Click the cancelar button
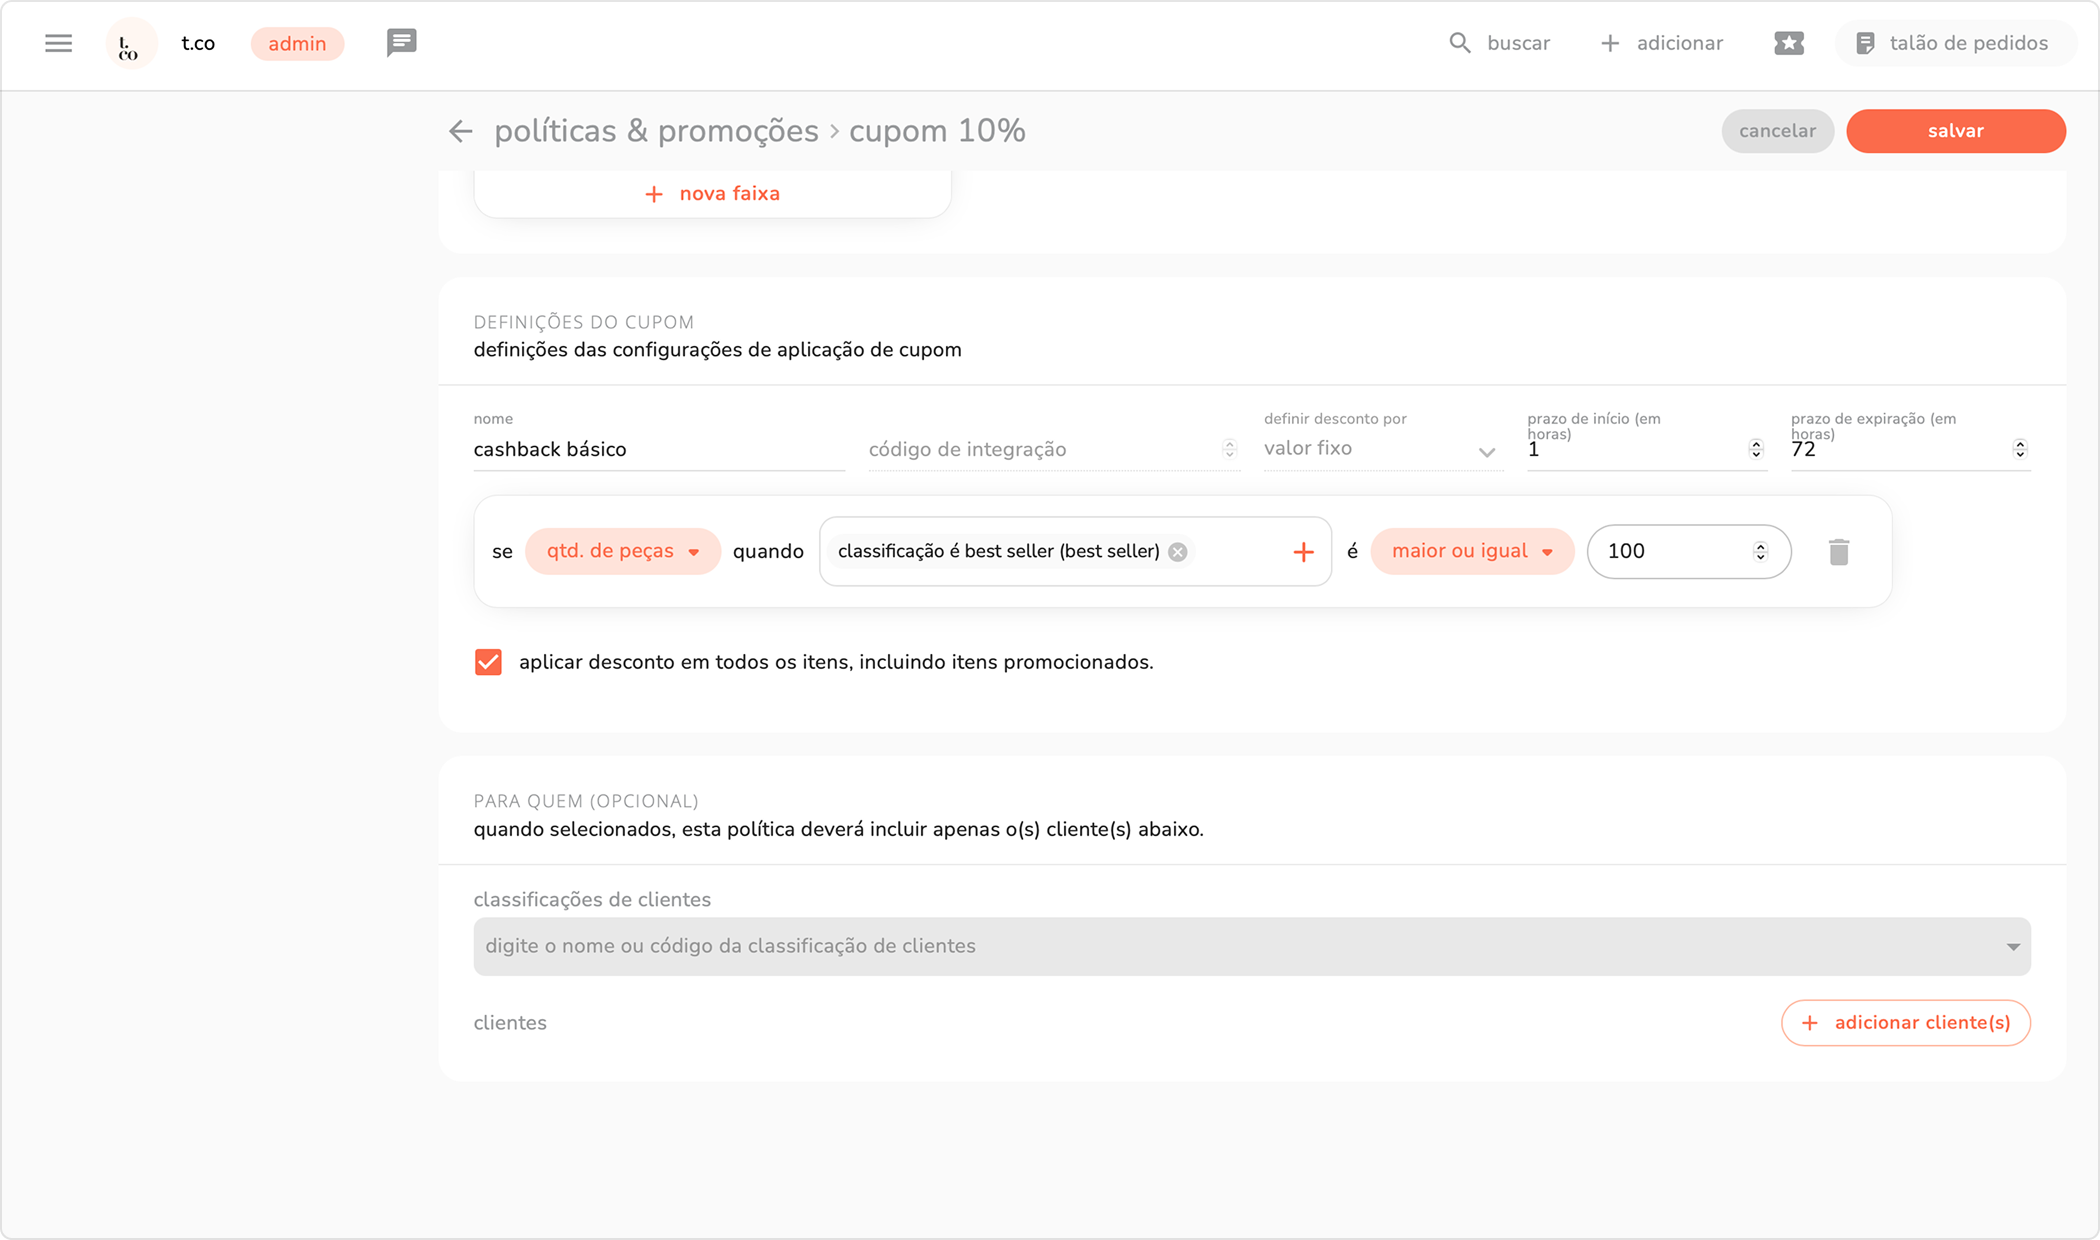Image resolution: width=2100 pixels, height=1240 pixels. pos(1777,131)
